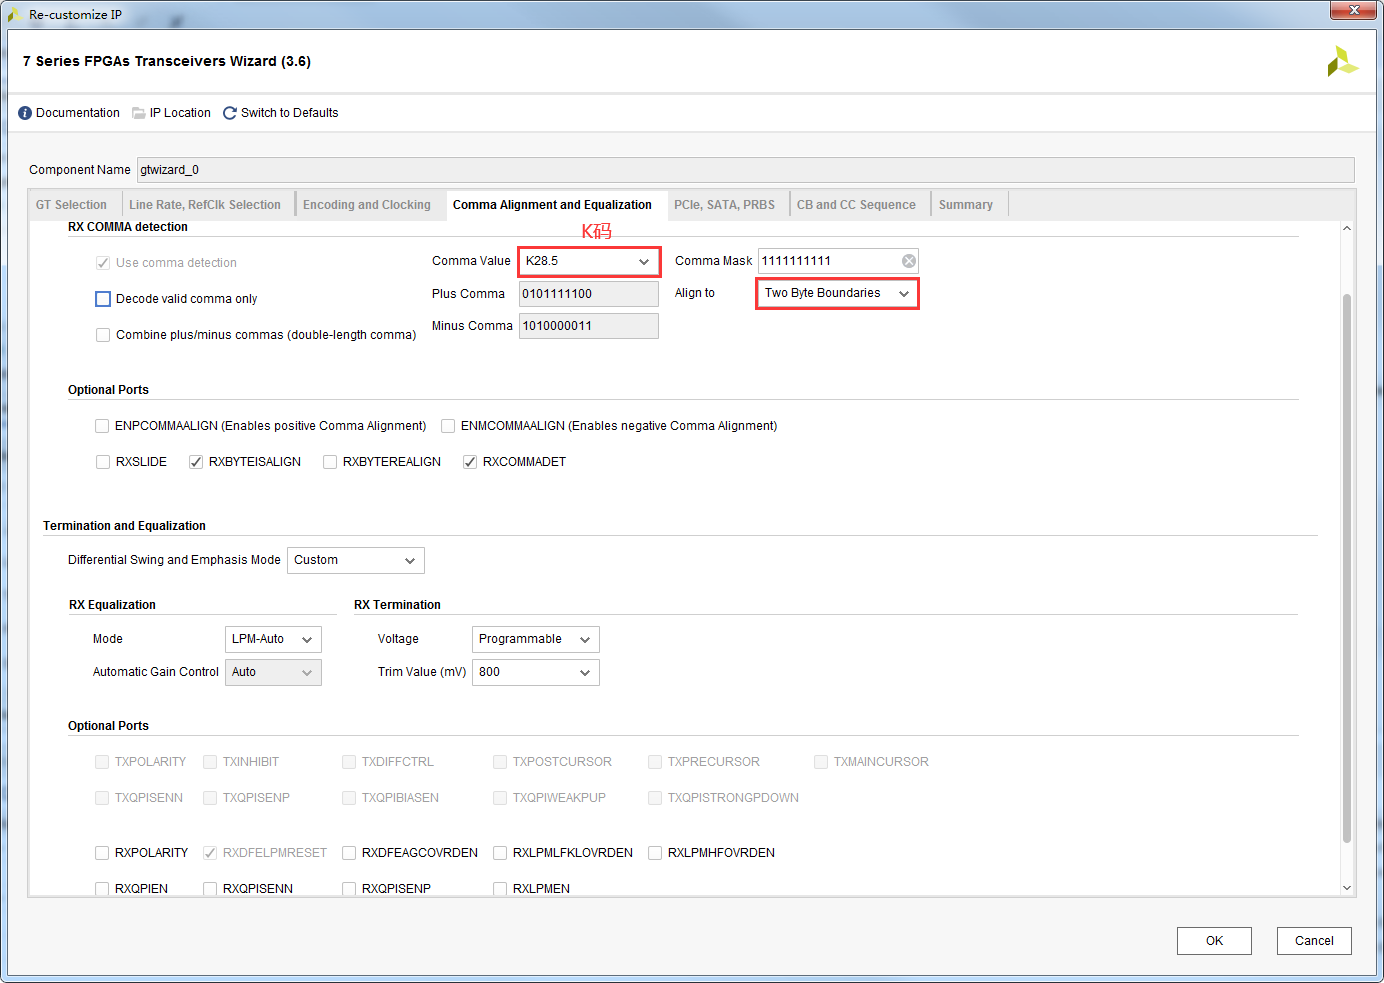Viewport: 1384px width, 983px height.
Task: Check the RXLPMLFKLOVRDEN option
Action: (500, 853)
